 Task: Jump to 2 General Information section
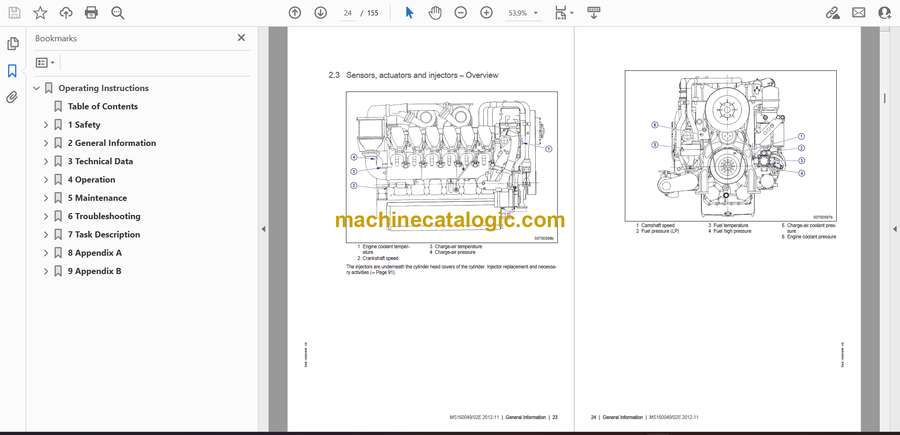pos(112,143)
